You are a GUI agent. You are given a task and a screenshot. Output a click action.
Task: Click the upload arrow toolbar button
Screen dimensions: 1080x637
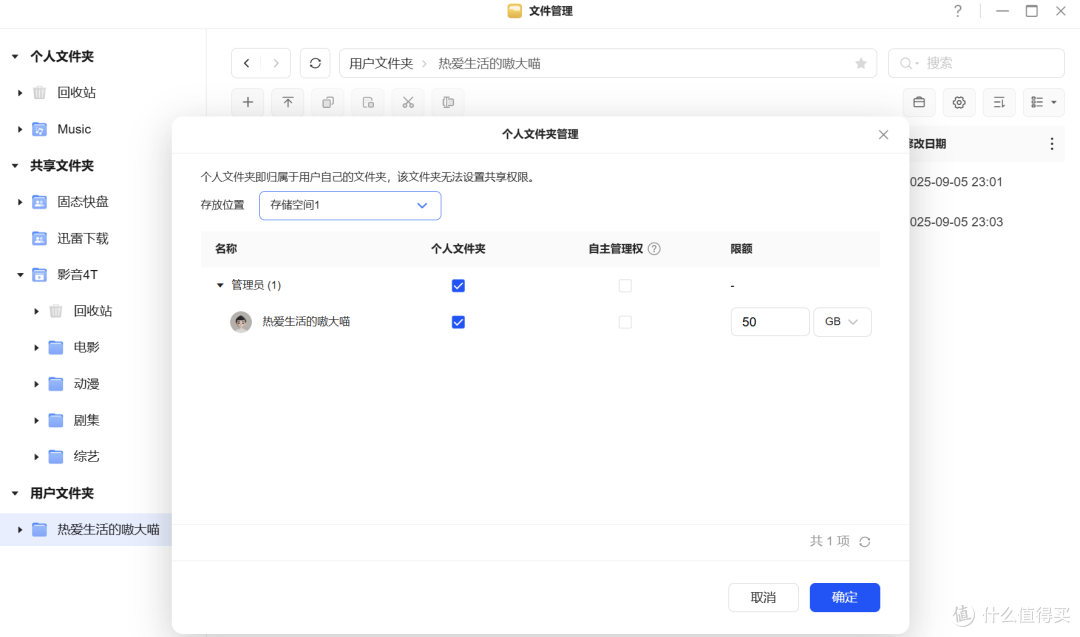point(288,103)
